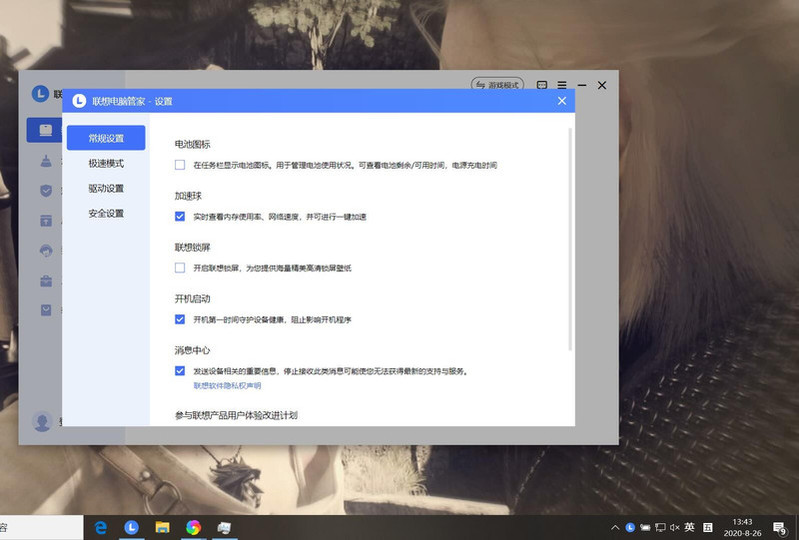Click the feedback message icon in main window

tap(542, 86)
